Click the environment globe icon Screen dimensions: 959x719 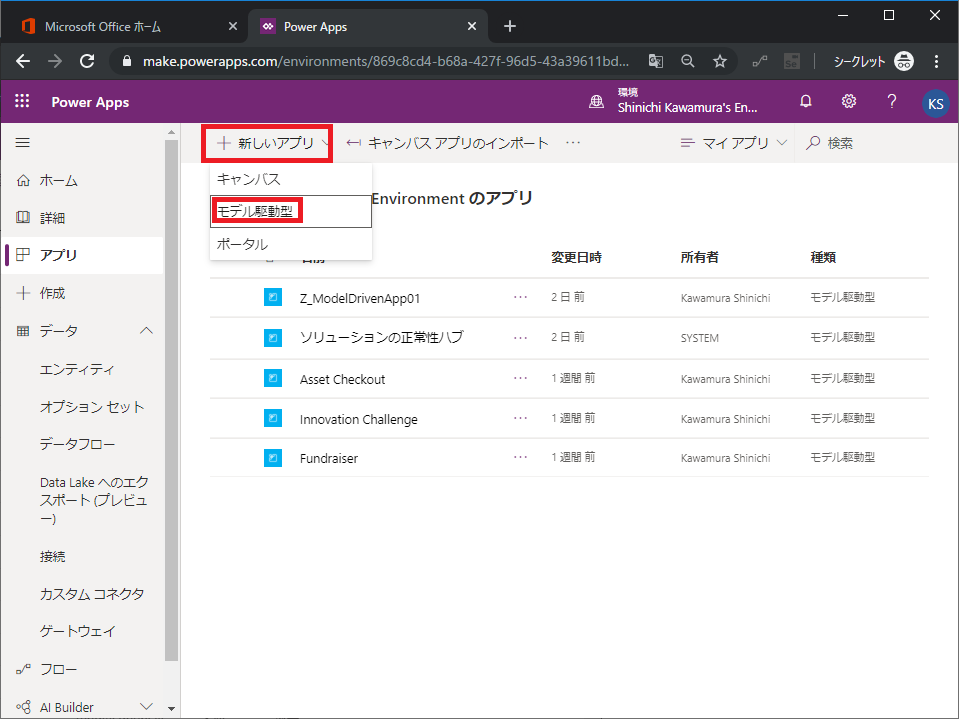[x=596, y=101]
